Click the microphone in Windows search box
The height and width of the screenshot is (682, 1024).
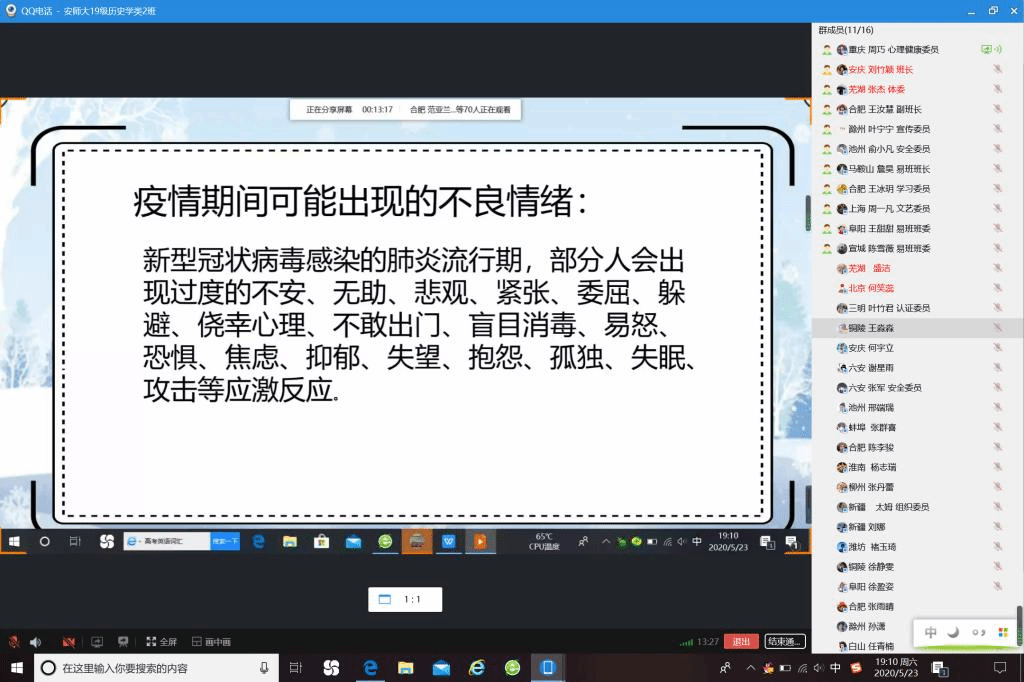point(264,667)
